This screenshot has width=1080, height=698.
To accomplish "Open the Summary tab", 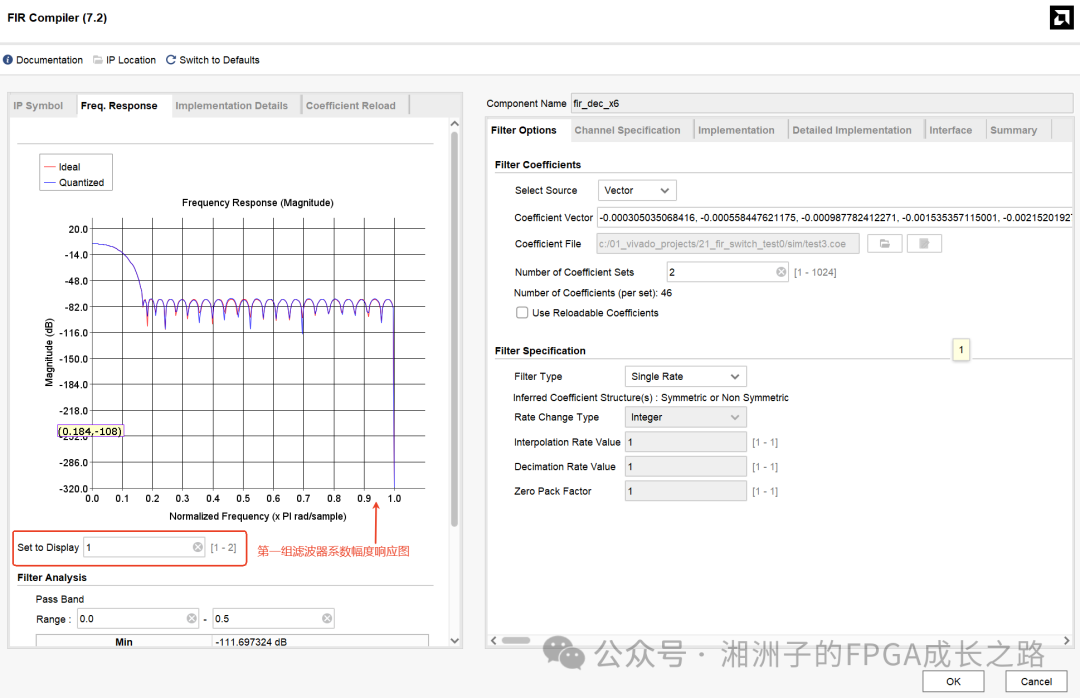I will 1013,130.
